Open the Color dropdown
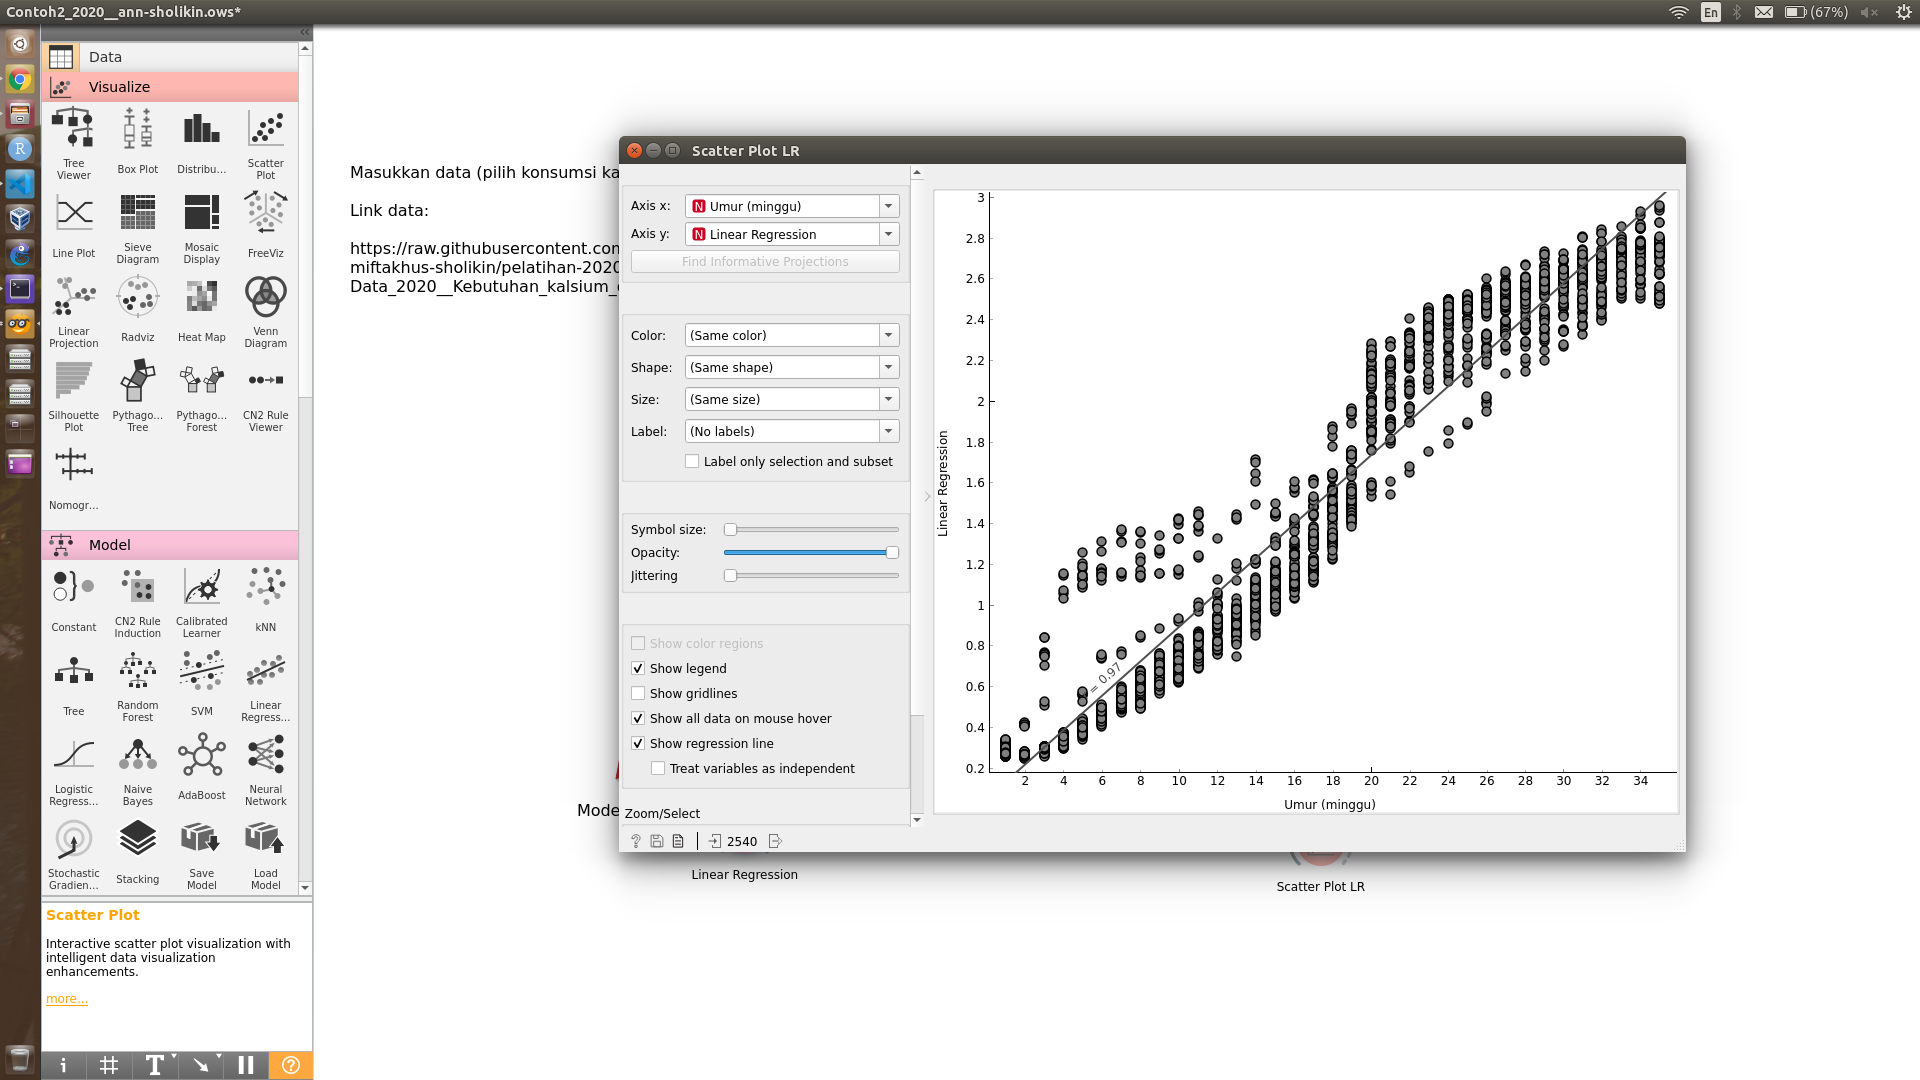1920x1080 pixels. pos(792,335)
